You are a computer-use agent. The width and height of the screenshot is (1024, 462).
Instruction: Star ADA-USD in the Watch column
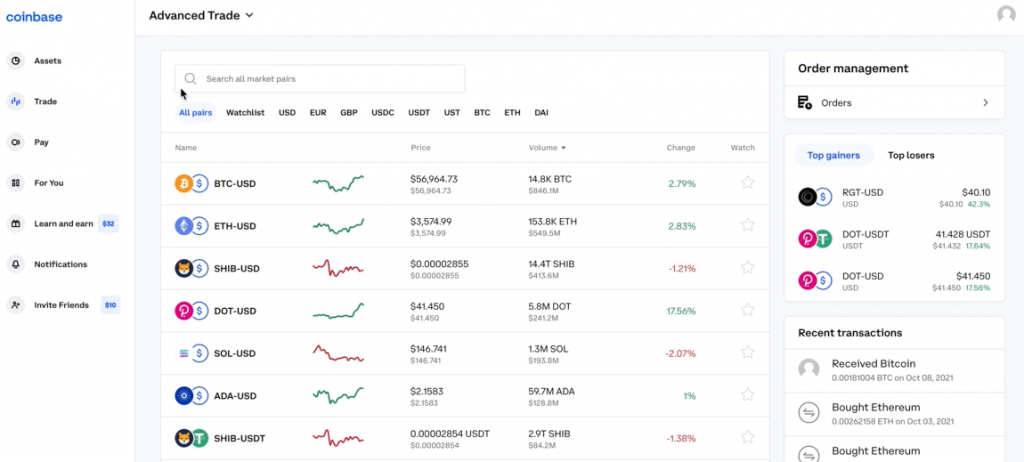(x=748, y=395)
